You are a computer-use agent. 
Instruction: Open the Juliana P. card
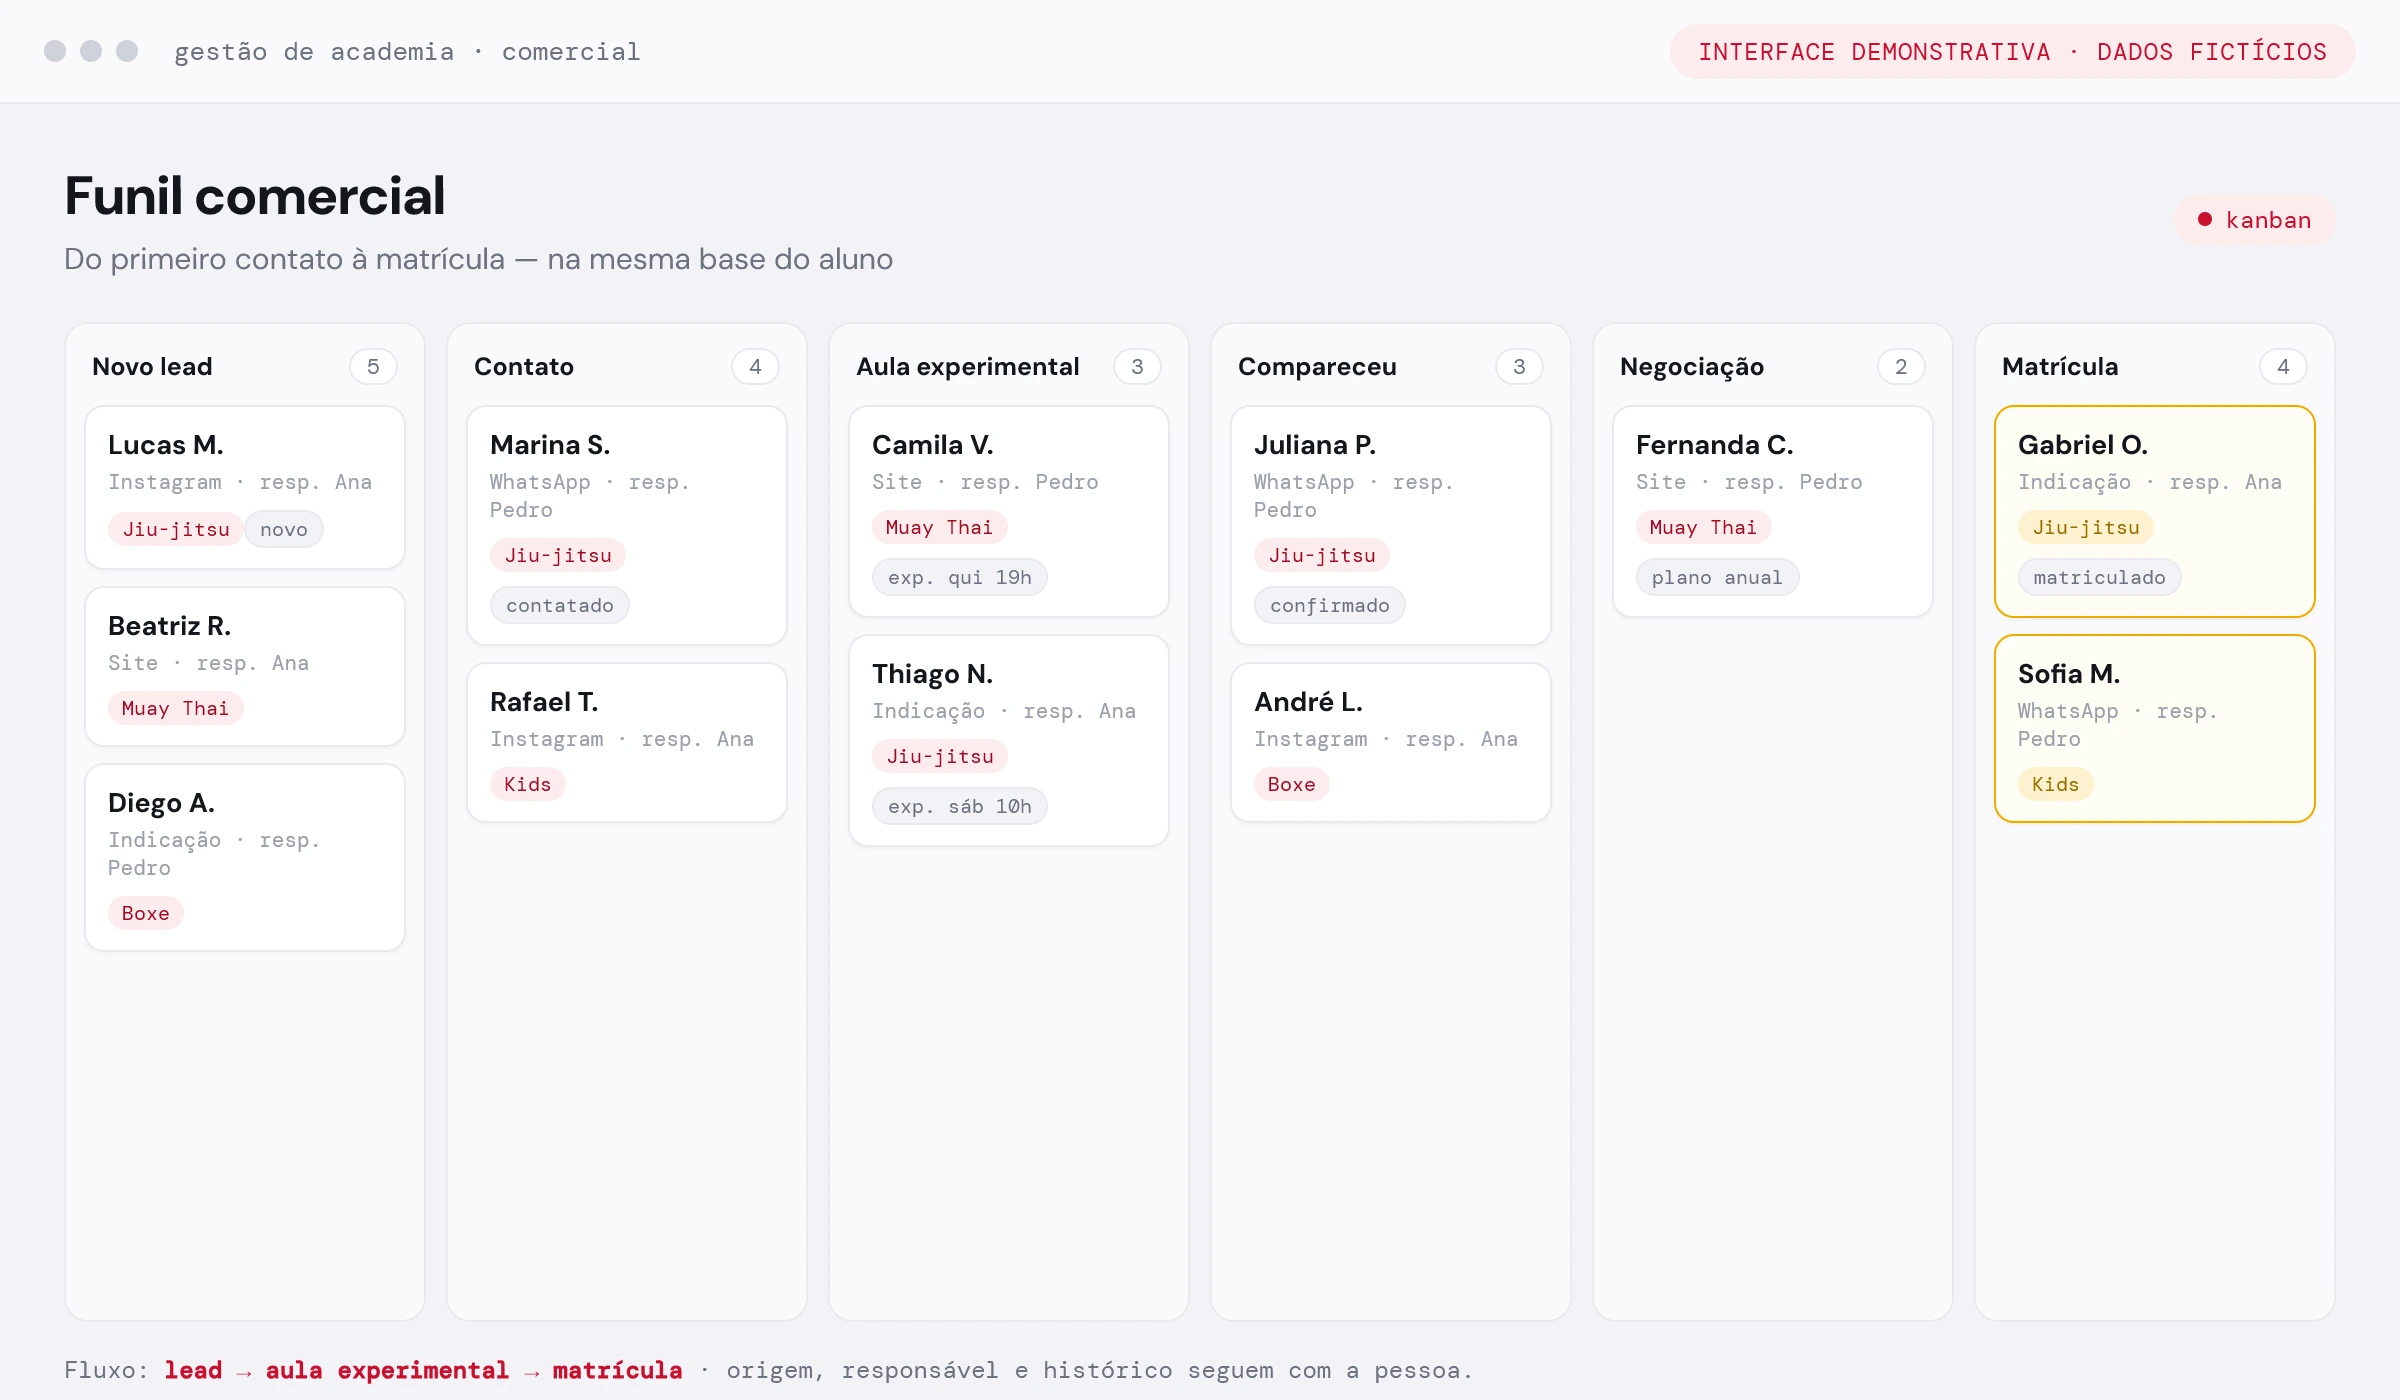[1391, 525]
